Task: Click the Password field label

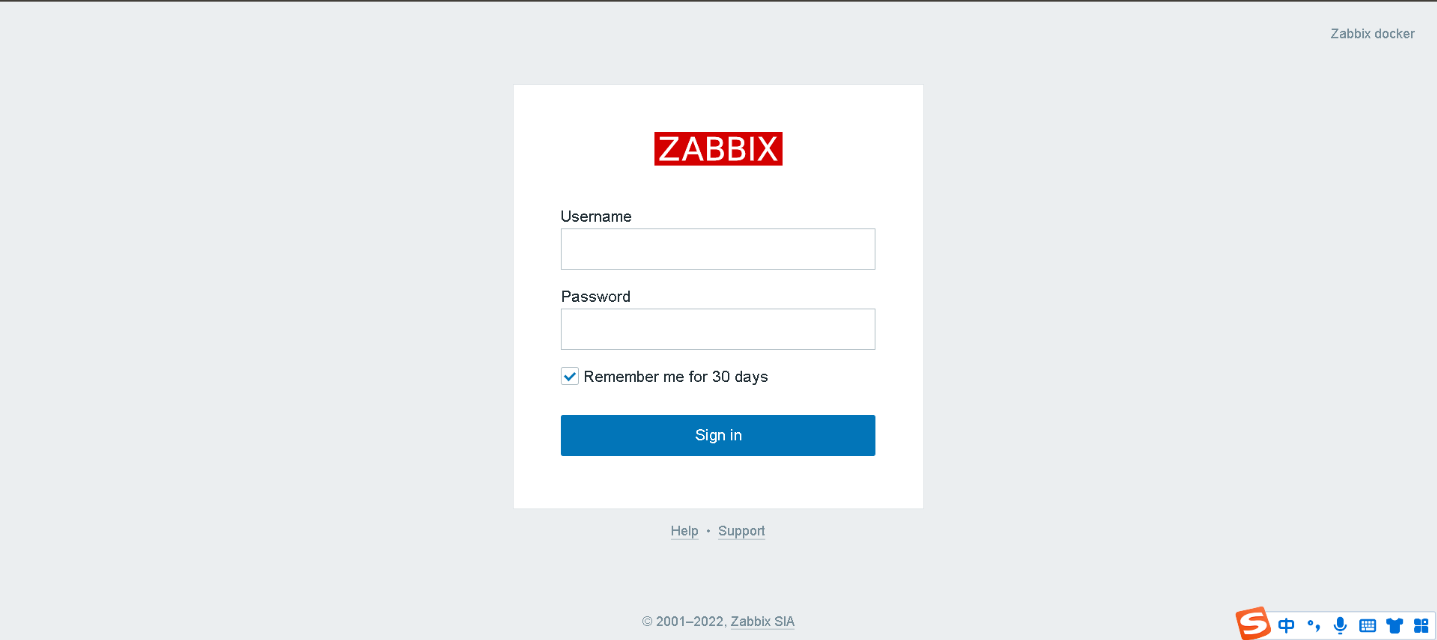Action: (595, 296)
